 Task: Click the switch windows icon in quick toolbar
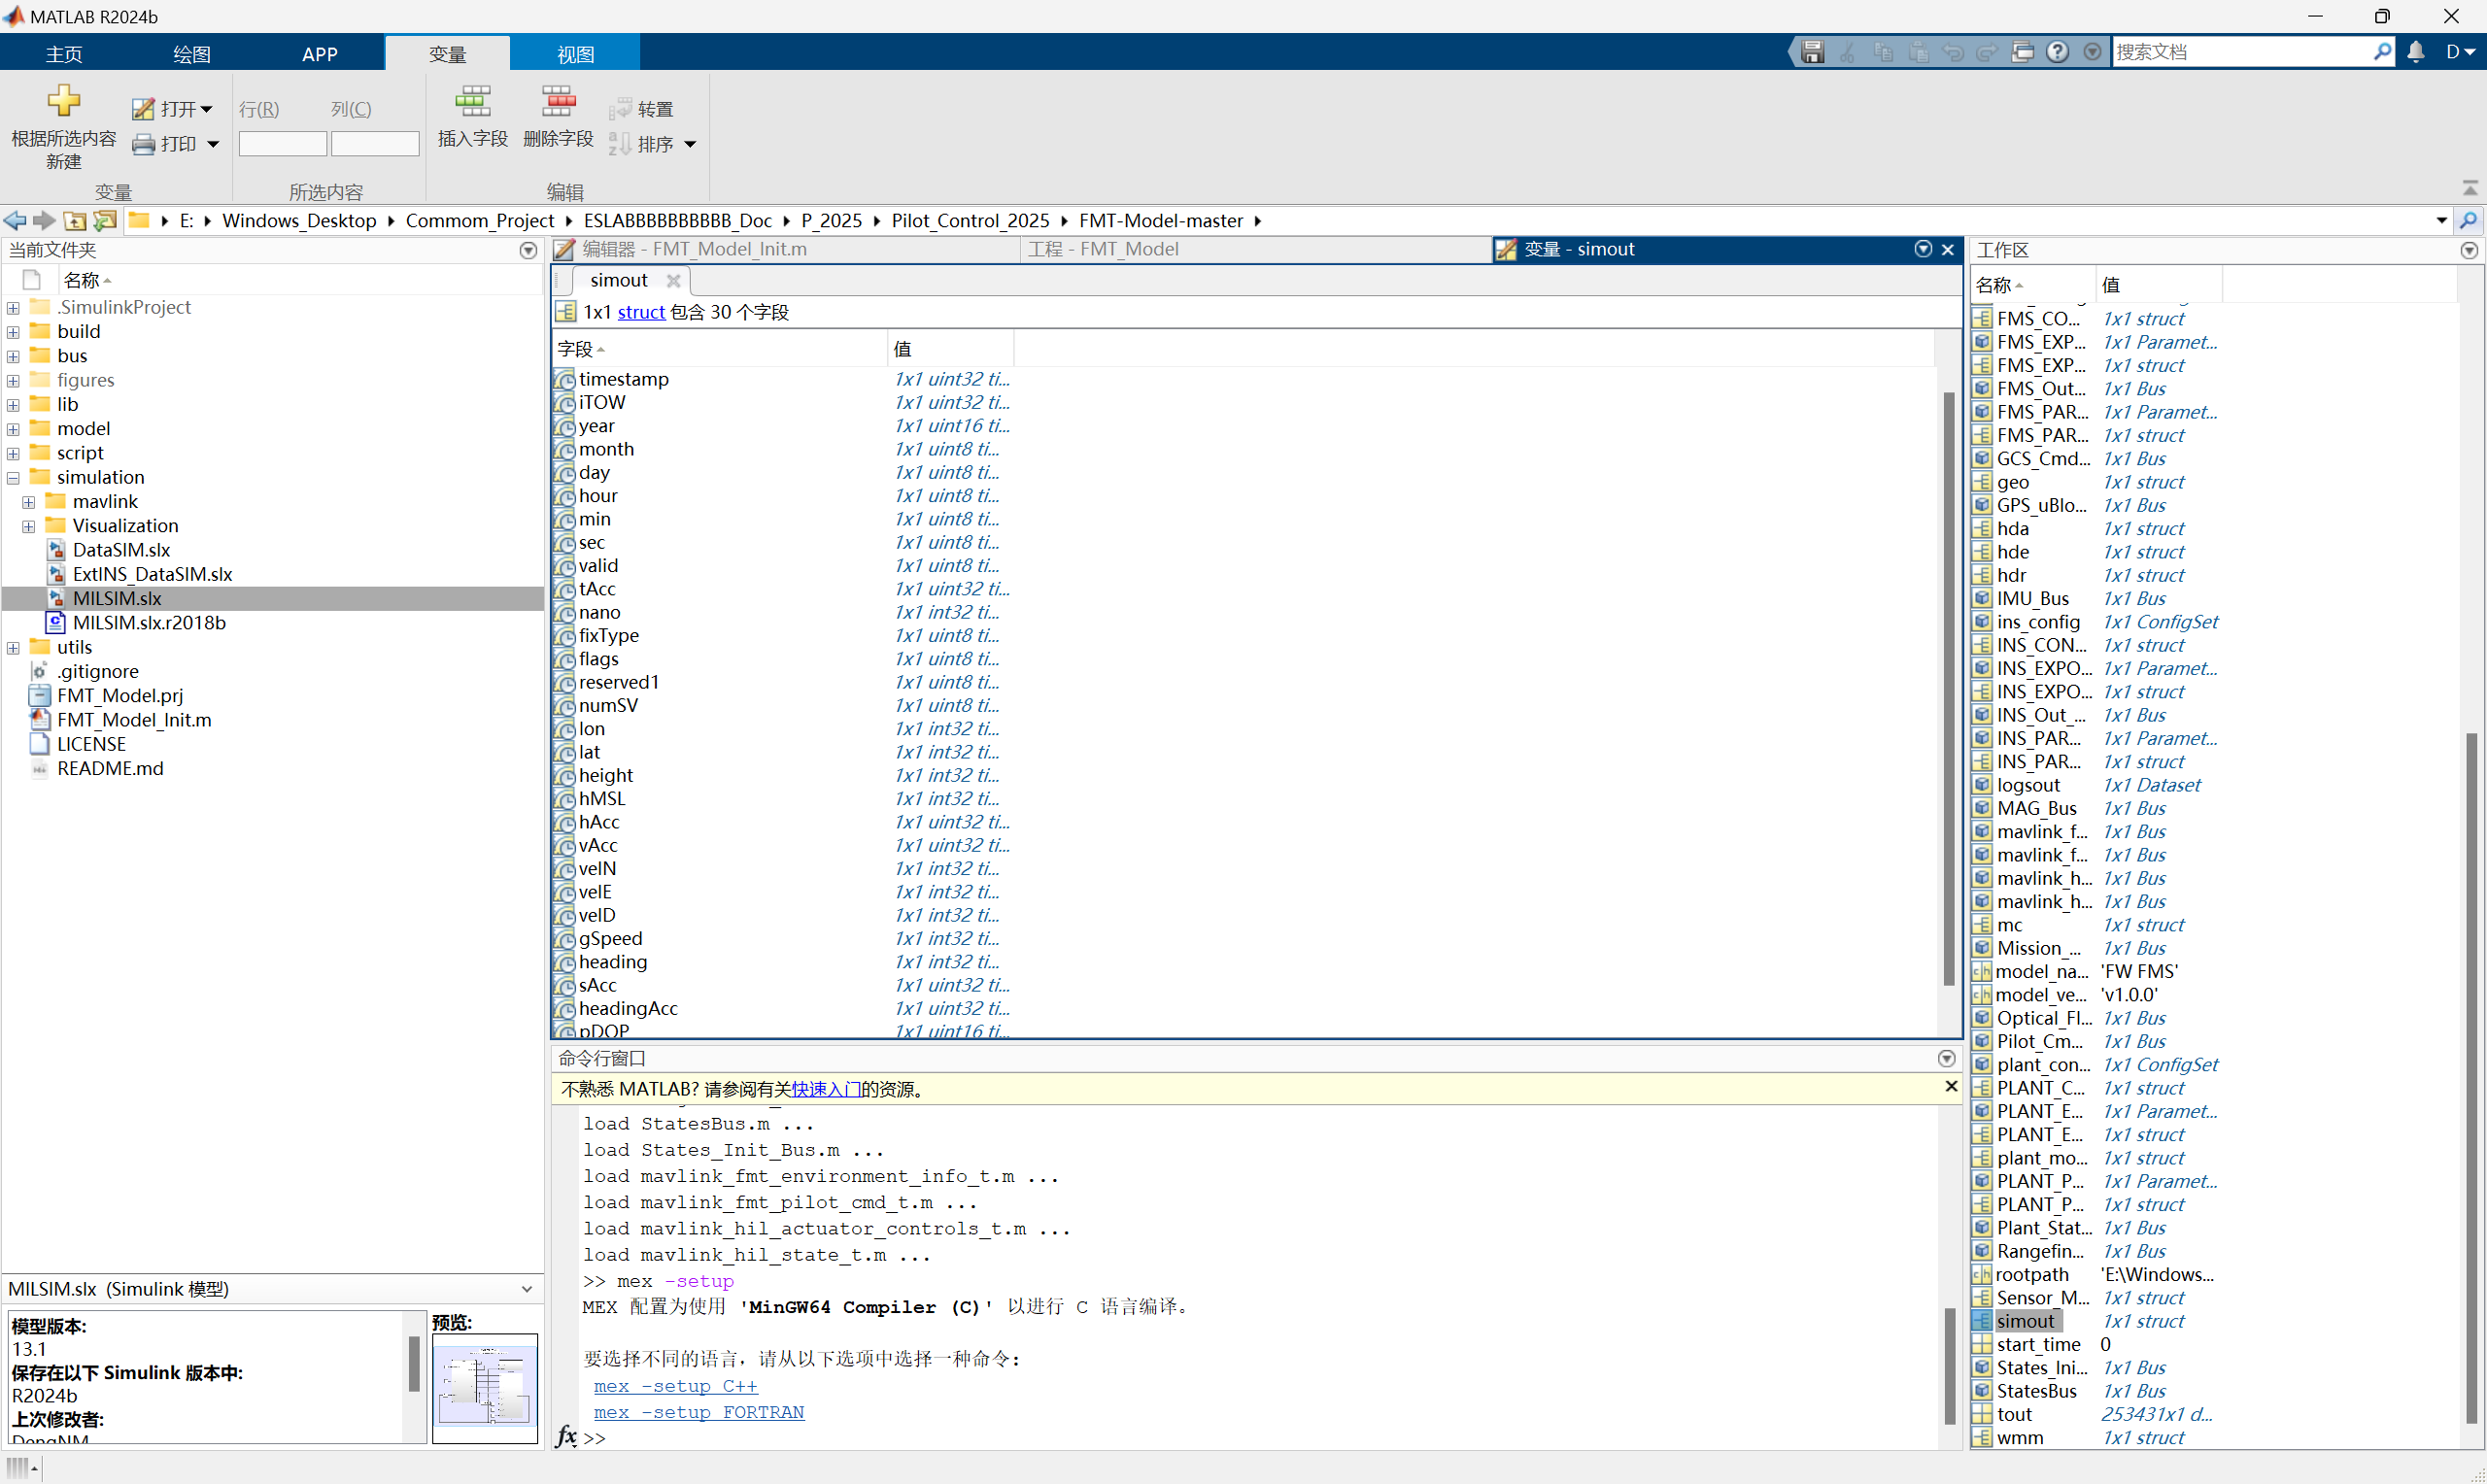(x=2022, y=52)
